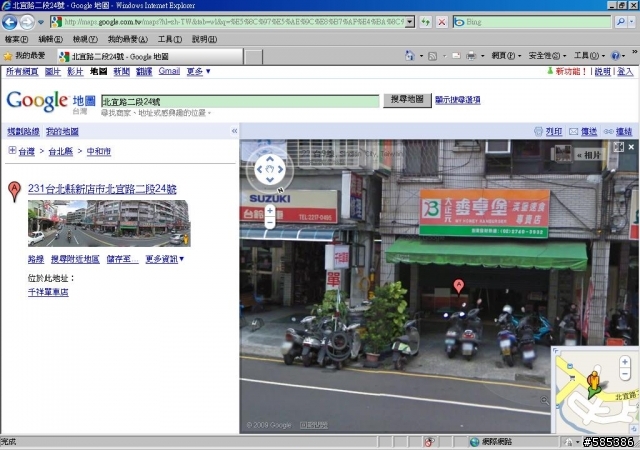
Task: Click the 登入 sign-in link
Action: pyautogui.click(x=625, y=72)
